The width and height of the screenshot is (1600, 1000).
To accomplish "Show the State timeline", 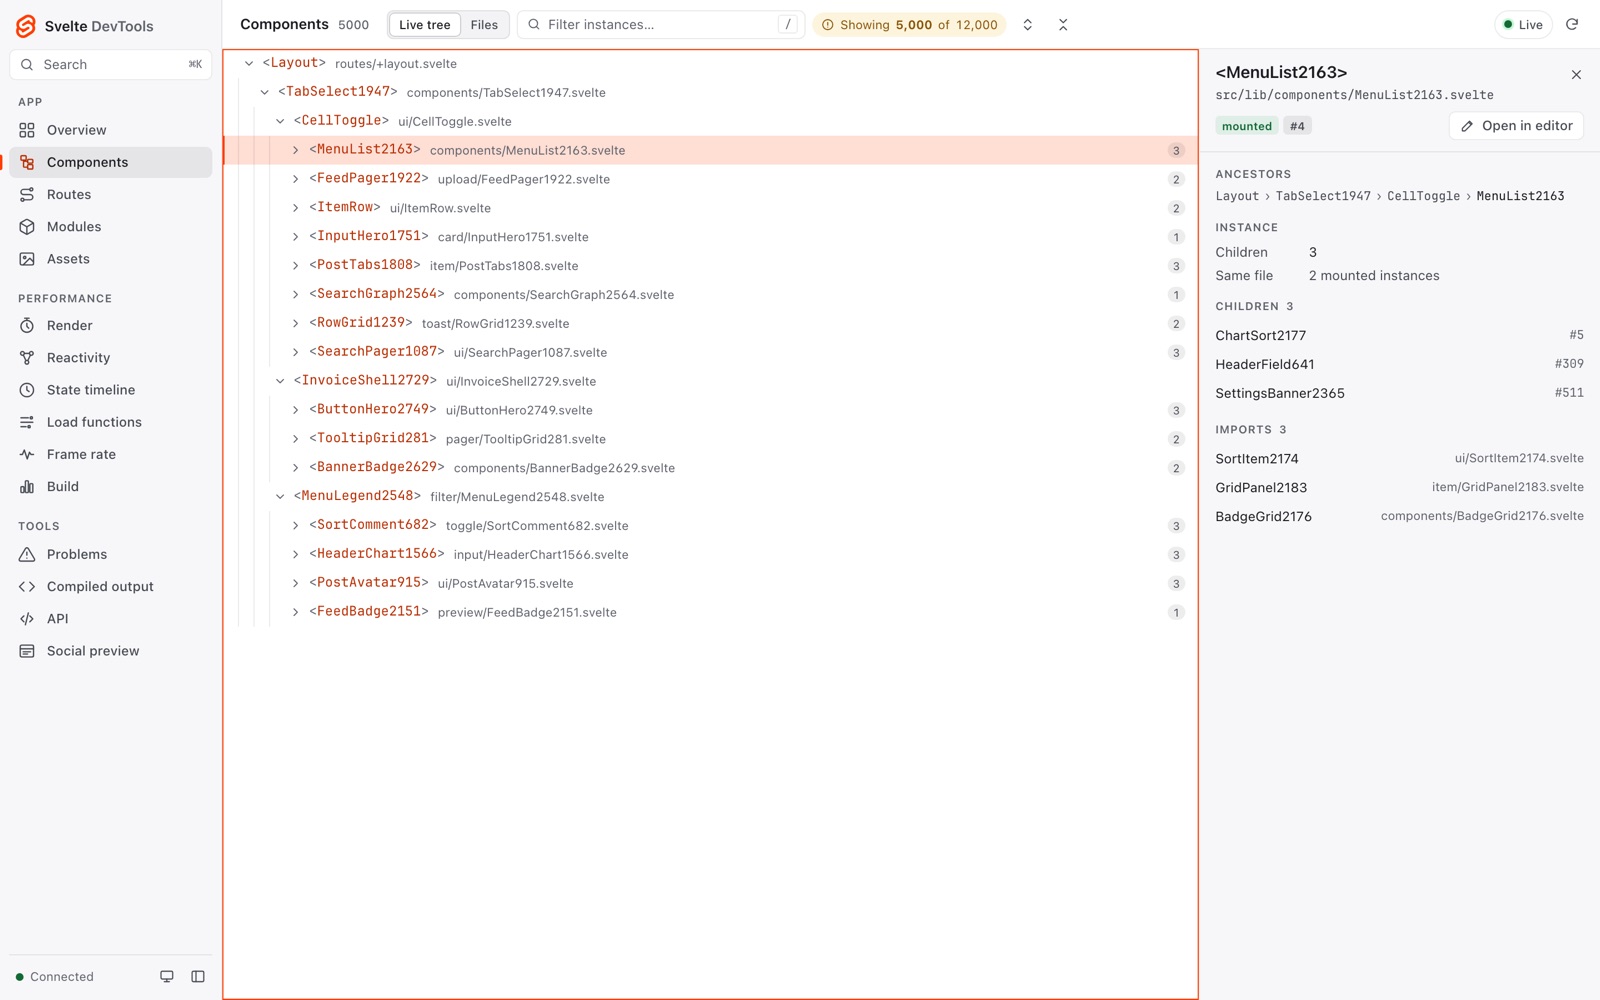I will pyautogui.click(x=111, y=390).
